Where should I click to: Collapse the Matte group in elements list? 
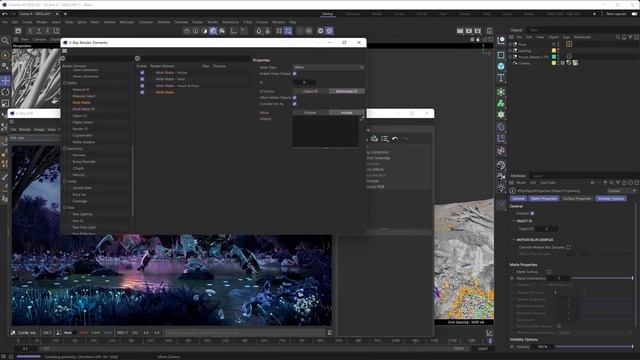65,83
